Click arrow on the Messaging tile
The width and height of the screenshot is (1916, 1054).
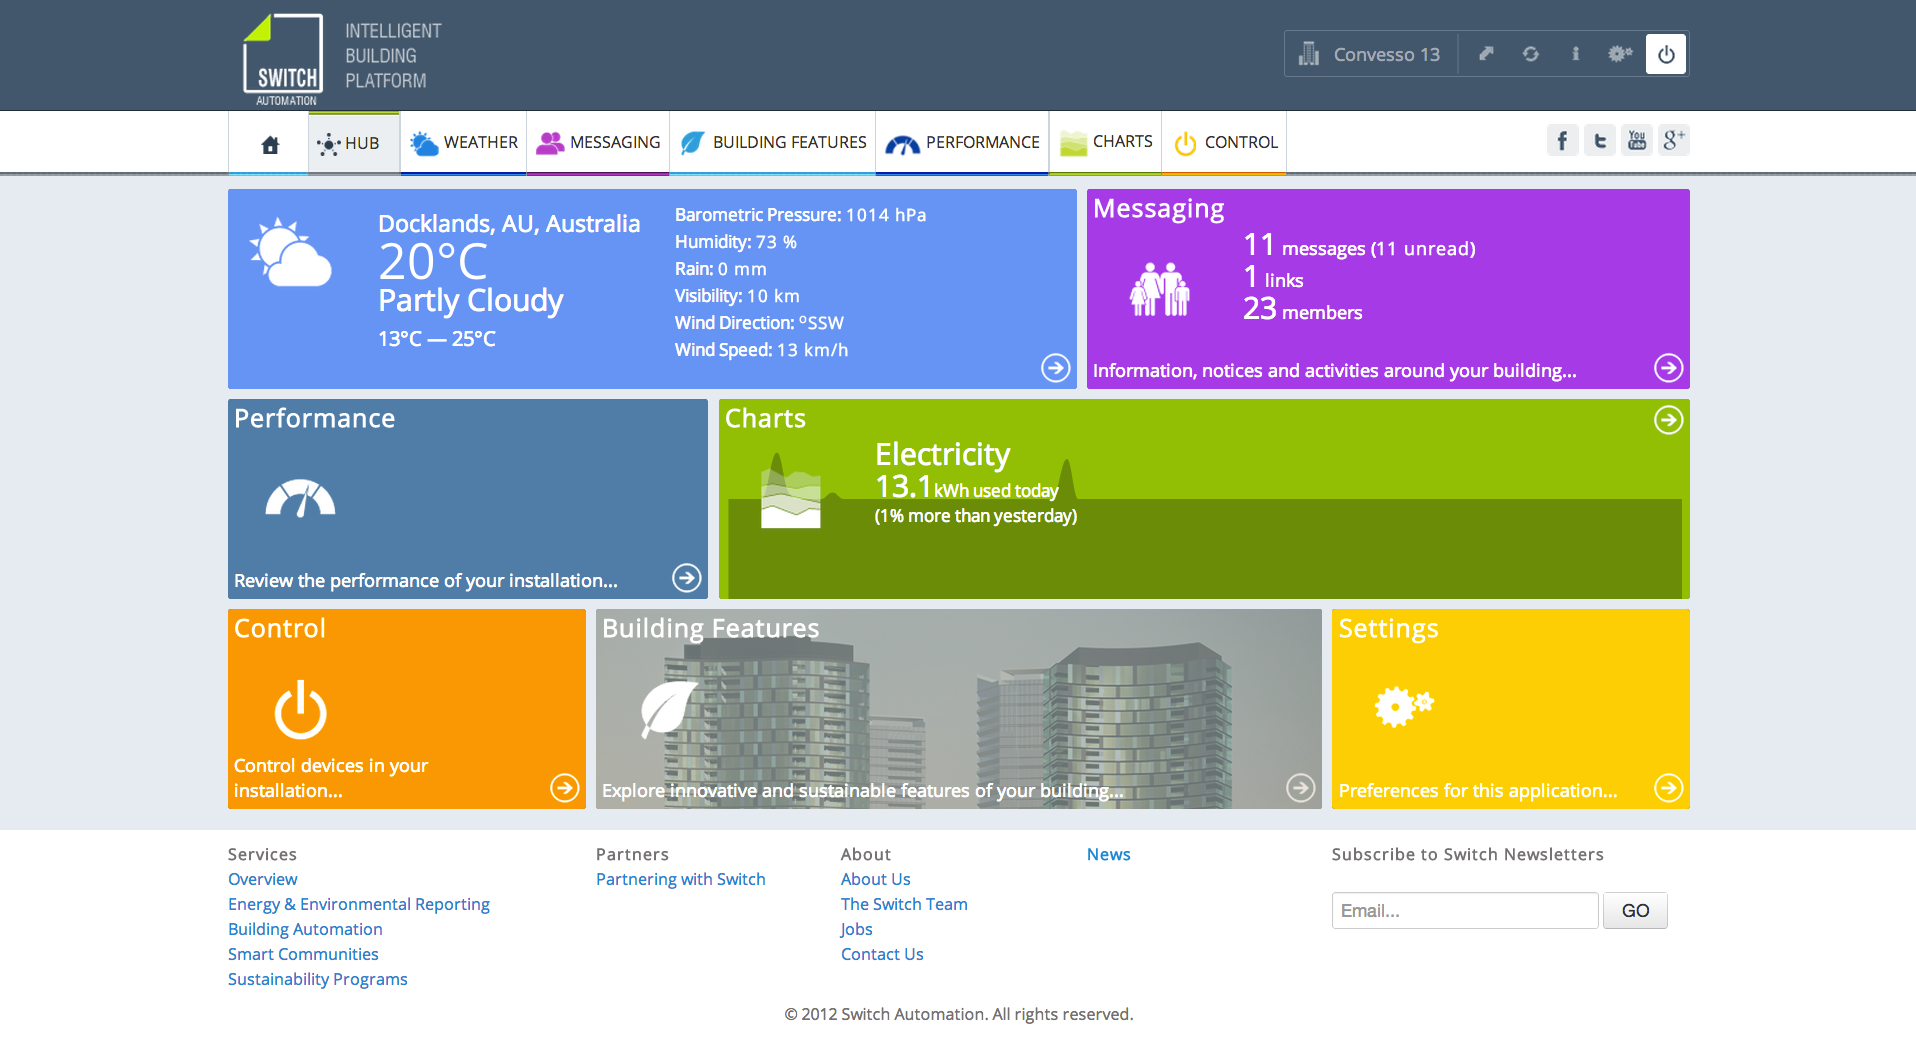[1667, 368]
